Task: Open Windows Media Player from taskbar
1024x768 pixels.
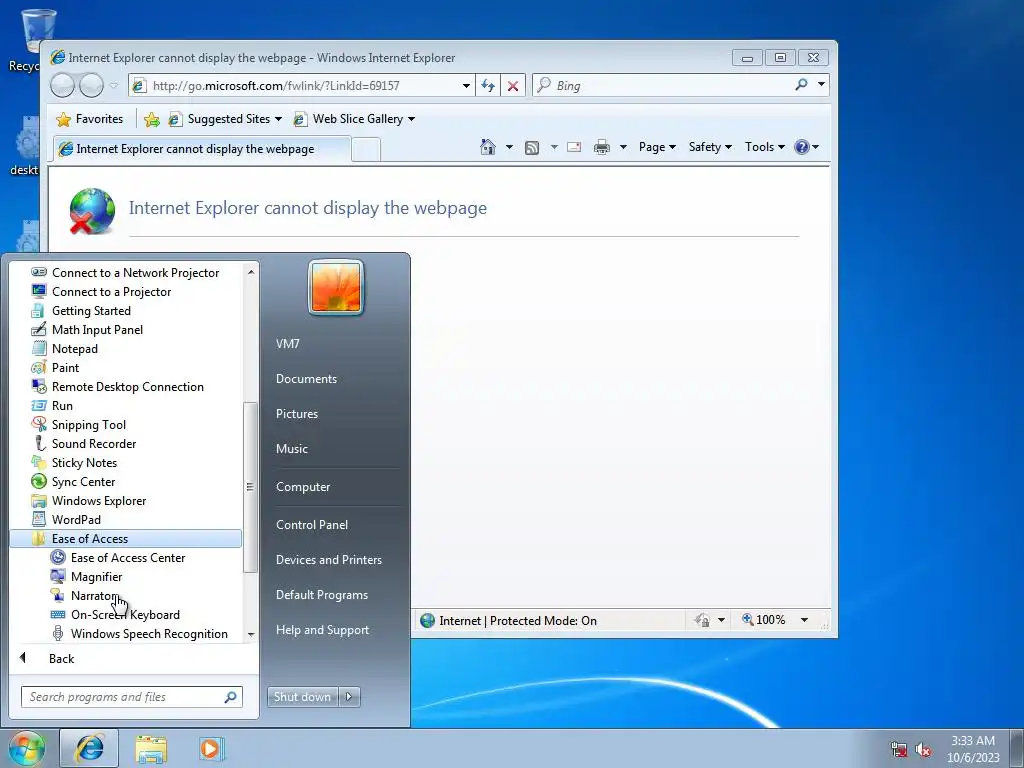Action: (210, 748)
